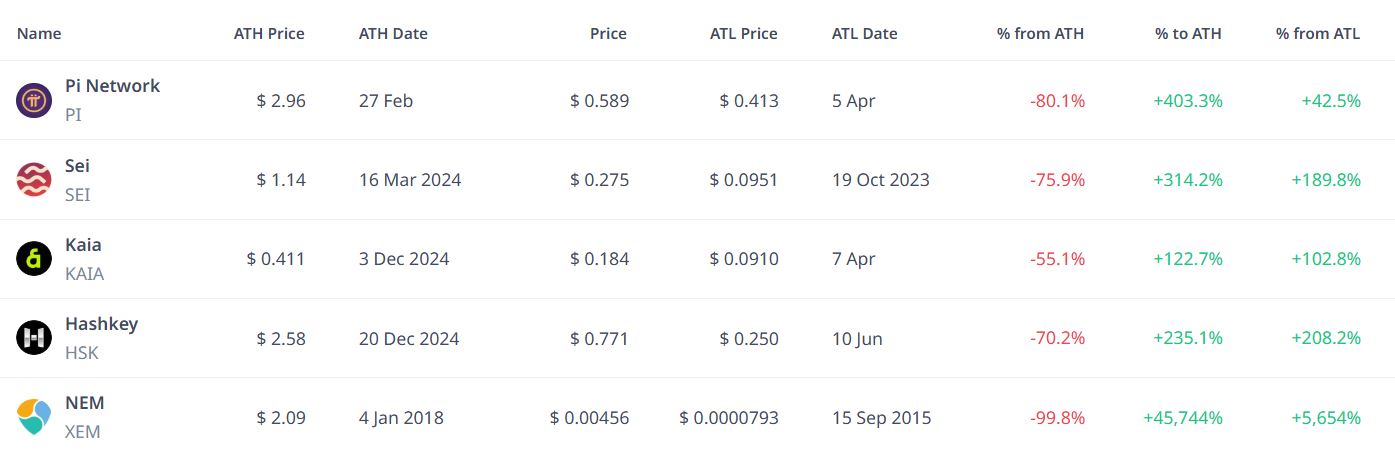Click the Pi Network coin icon
Viewport: 1395px width, 455px height.
(33, 101)
